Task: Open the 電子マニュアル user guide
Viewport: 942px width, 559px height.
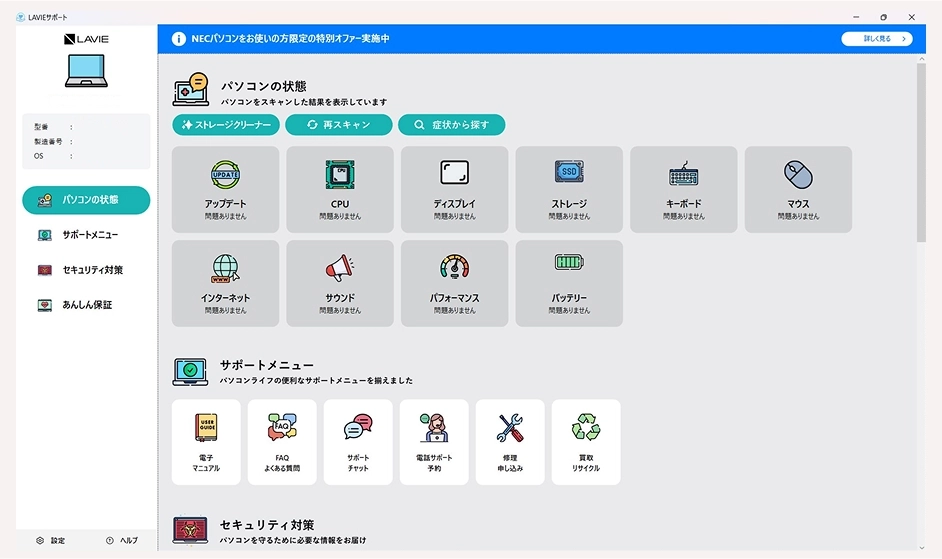Action: (x=206, y=442)
